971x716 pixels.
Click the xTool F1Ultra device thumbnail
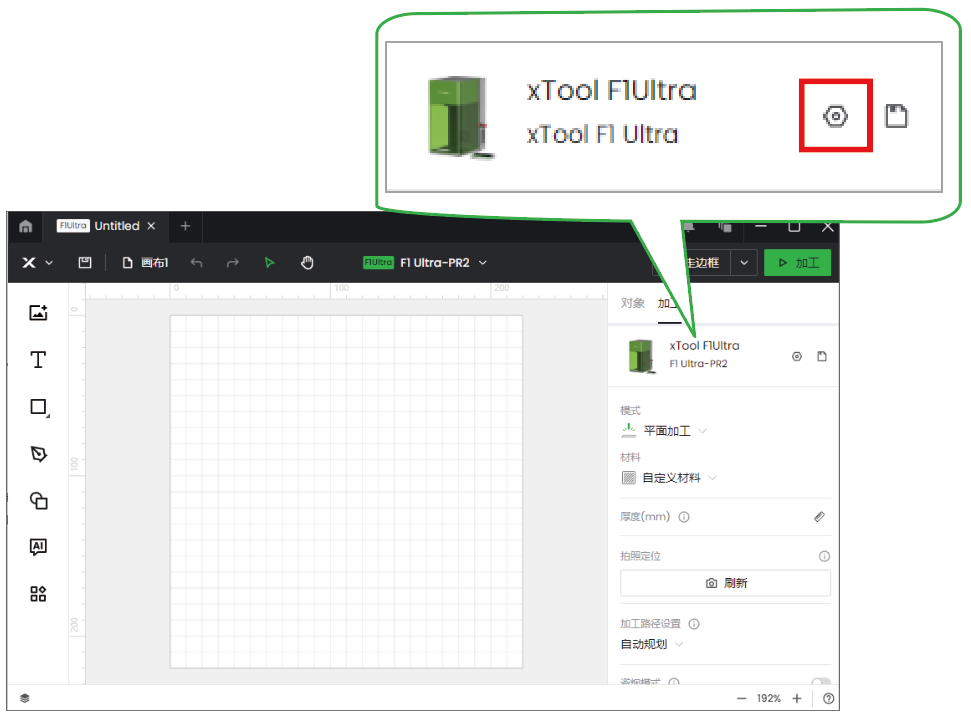coord(642,356)
